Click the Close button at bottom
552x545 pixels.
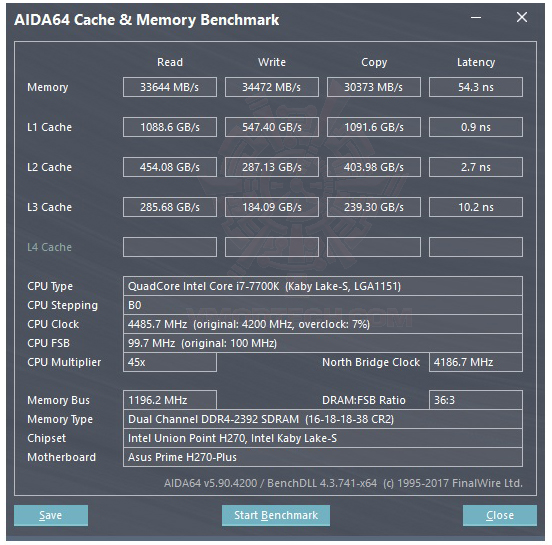[x=500, y=515]
